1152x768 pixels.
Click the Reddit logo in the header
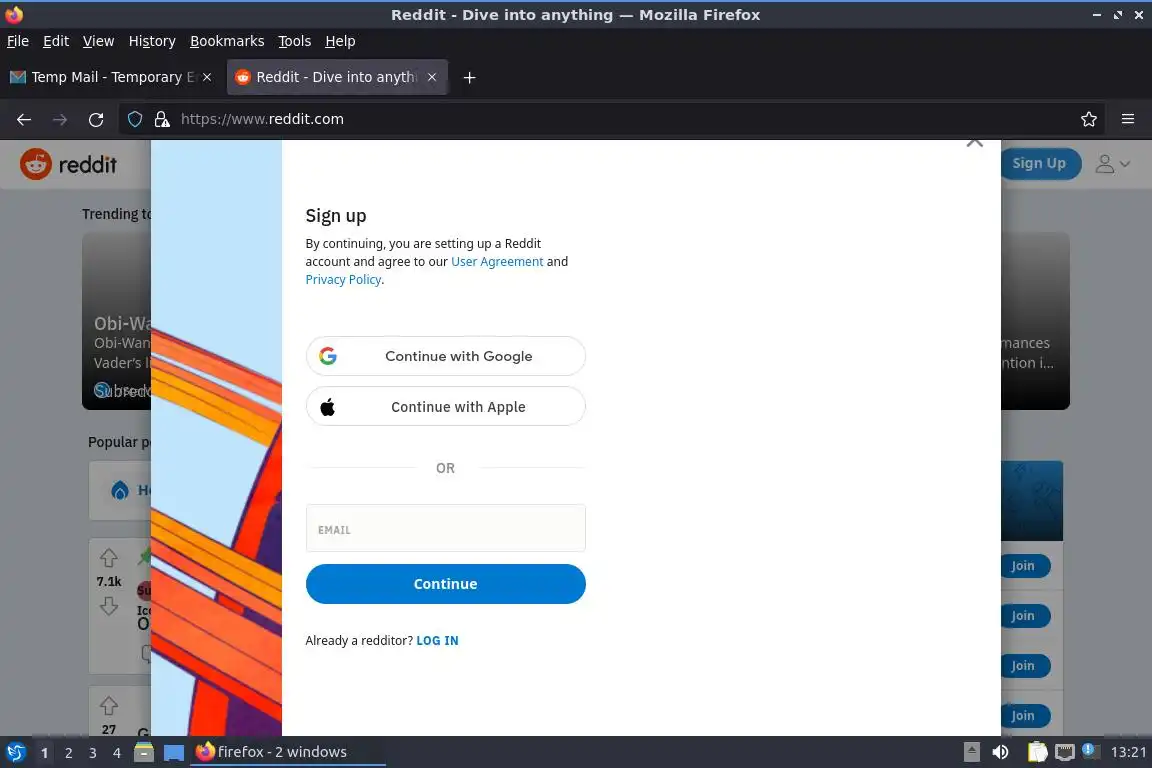click(68, 164)
